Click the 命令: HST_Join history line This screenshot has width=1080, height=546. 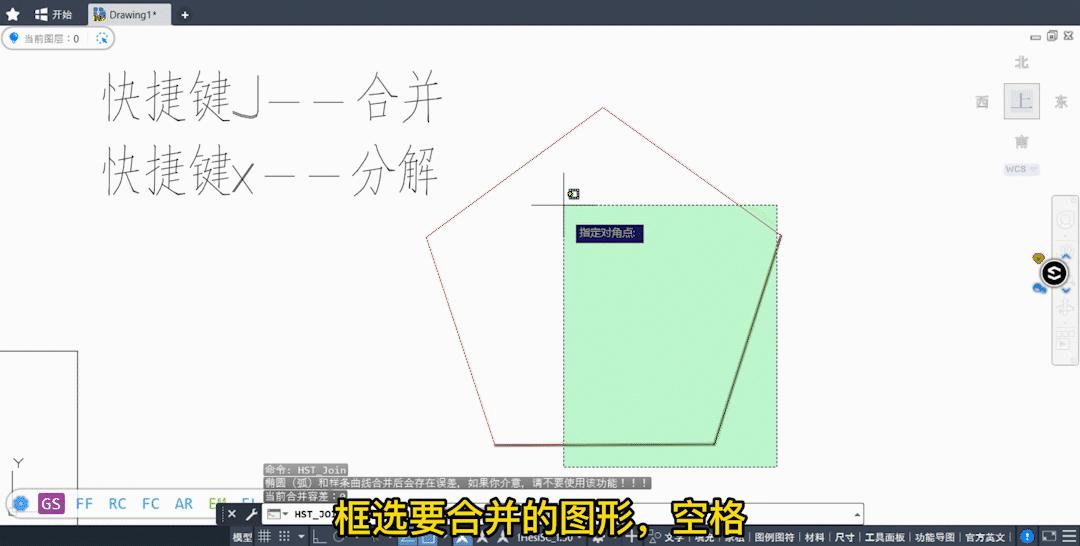click(x=305, y=470)
